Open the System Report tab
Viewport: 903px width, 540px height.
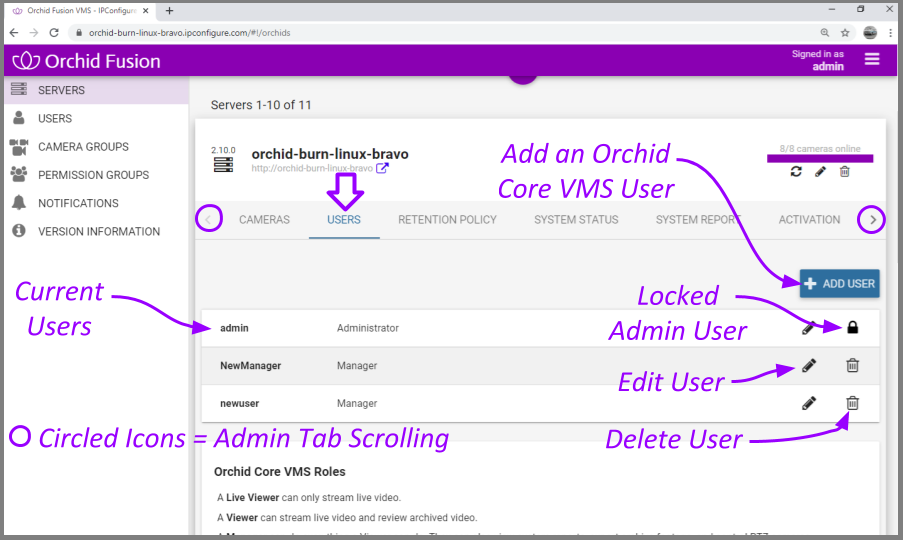point(699,219)
